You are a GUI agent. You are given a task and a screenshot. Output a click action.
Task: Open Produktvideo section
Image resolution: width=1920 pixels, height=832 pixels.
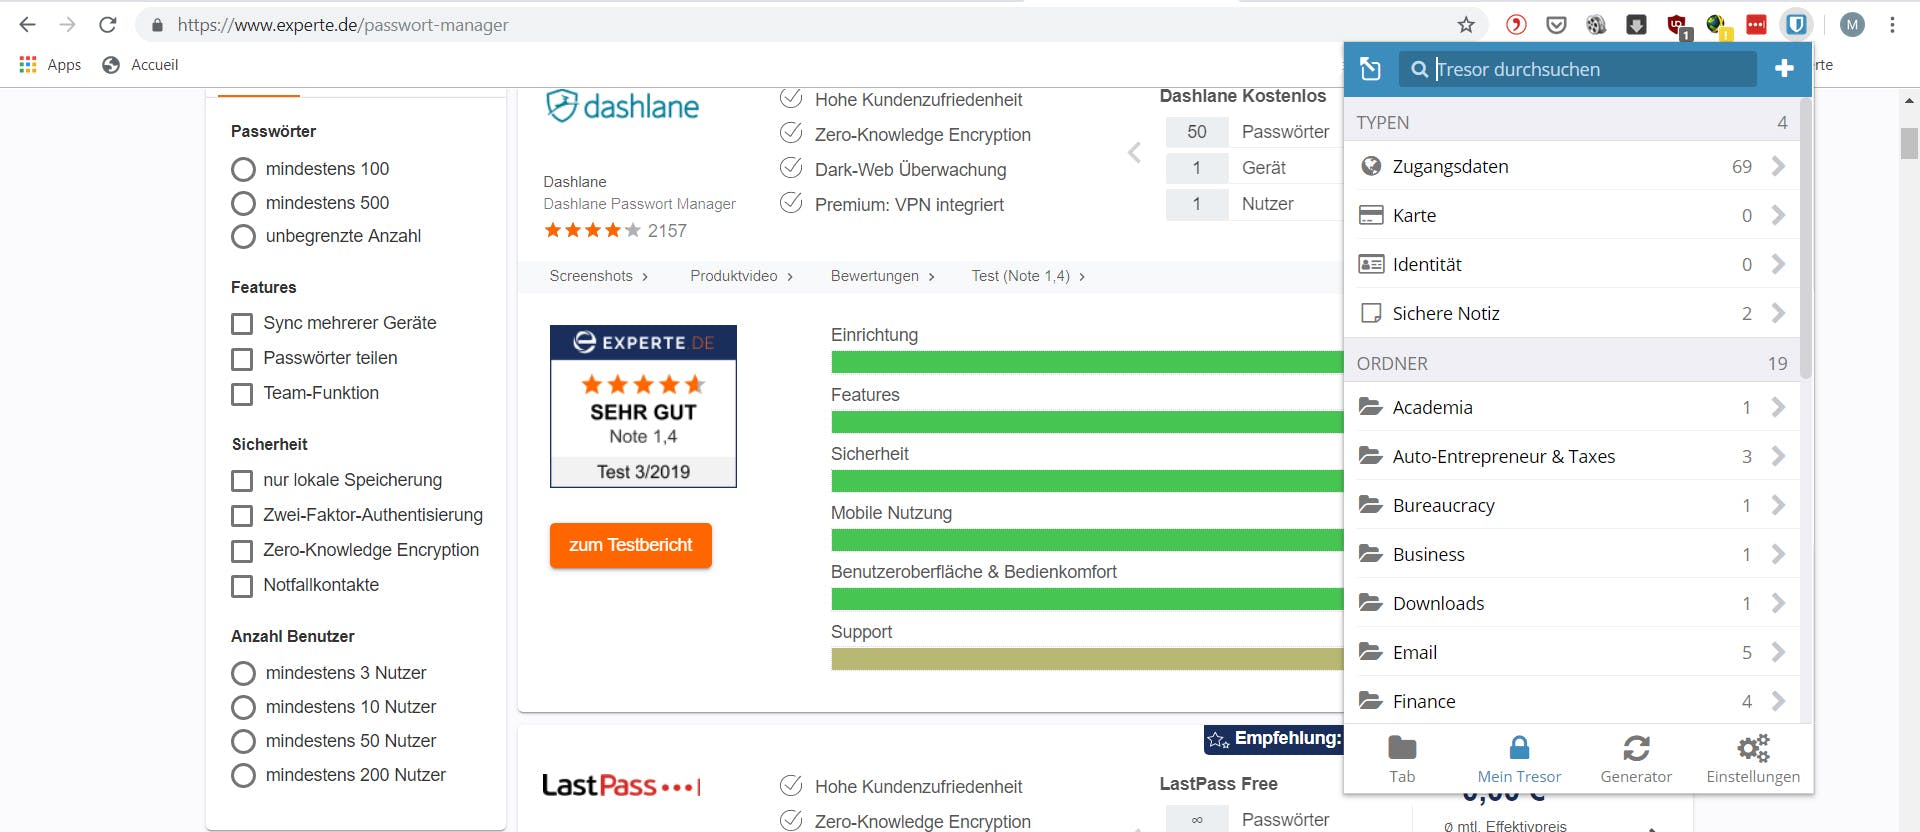coord(741,276)
